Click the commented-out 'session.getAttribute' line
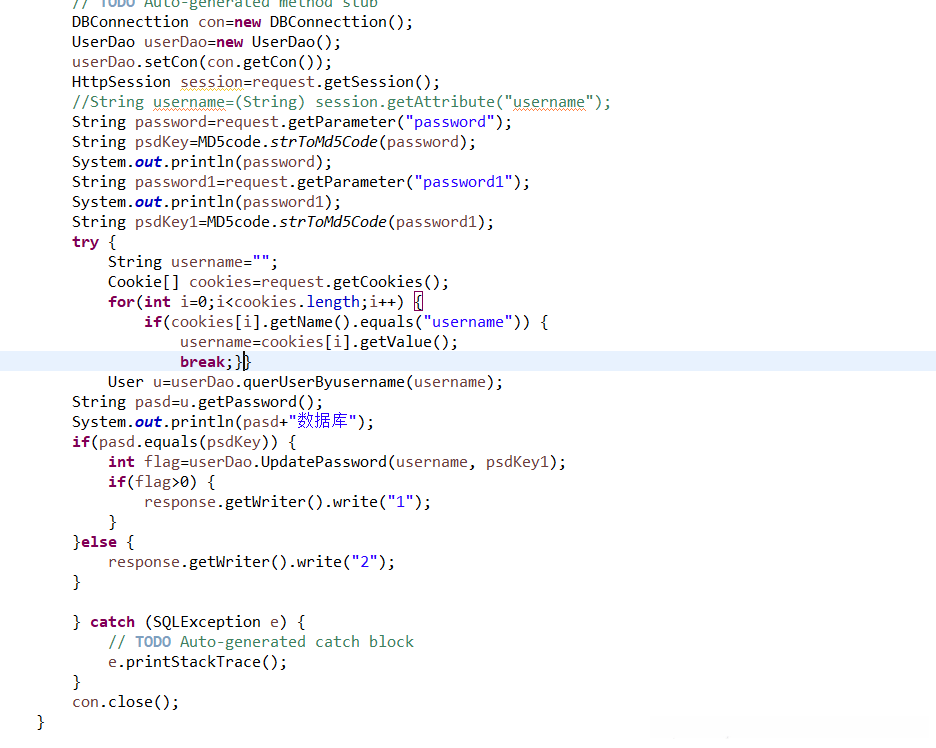 341,102
